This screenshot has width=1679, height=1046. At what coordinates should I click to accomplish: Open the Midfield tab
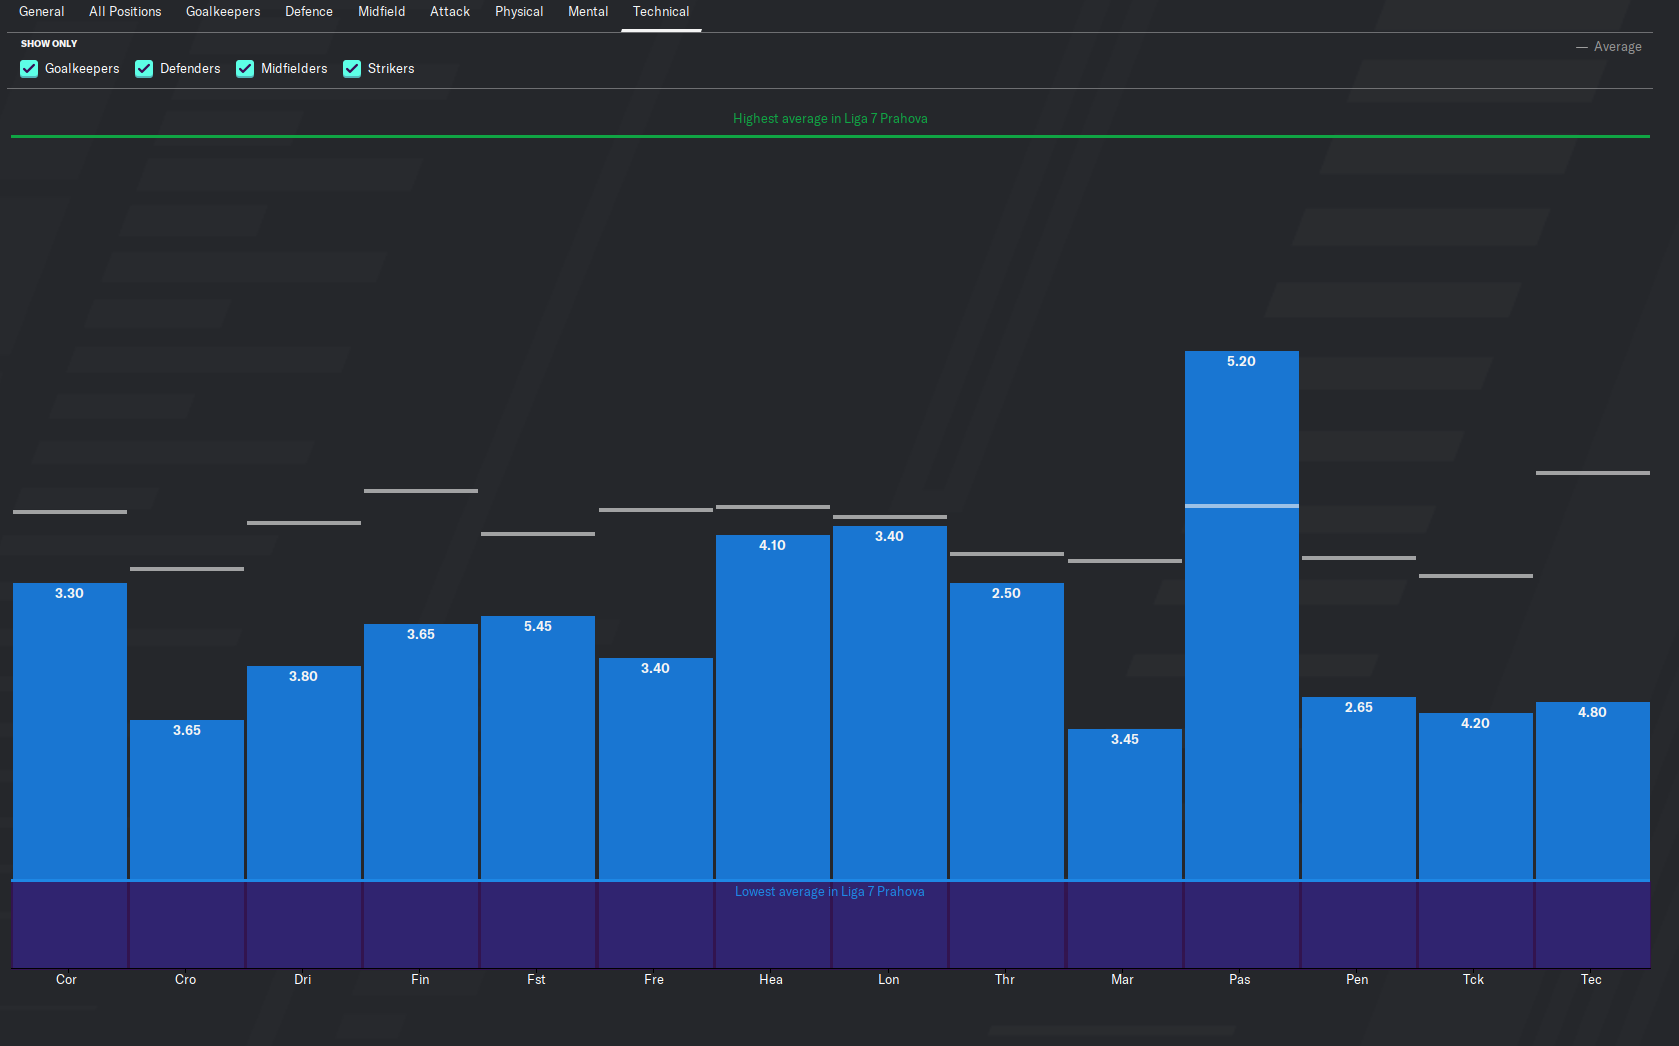click(x=382, y=12)
